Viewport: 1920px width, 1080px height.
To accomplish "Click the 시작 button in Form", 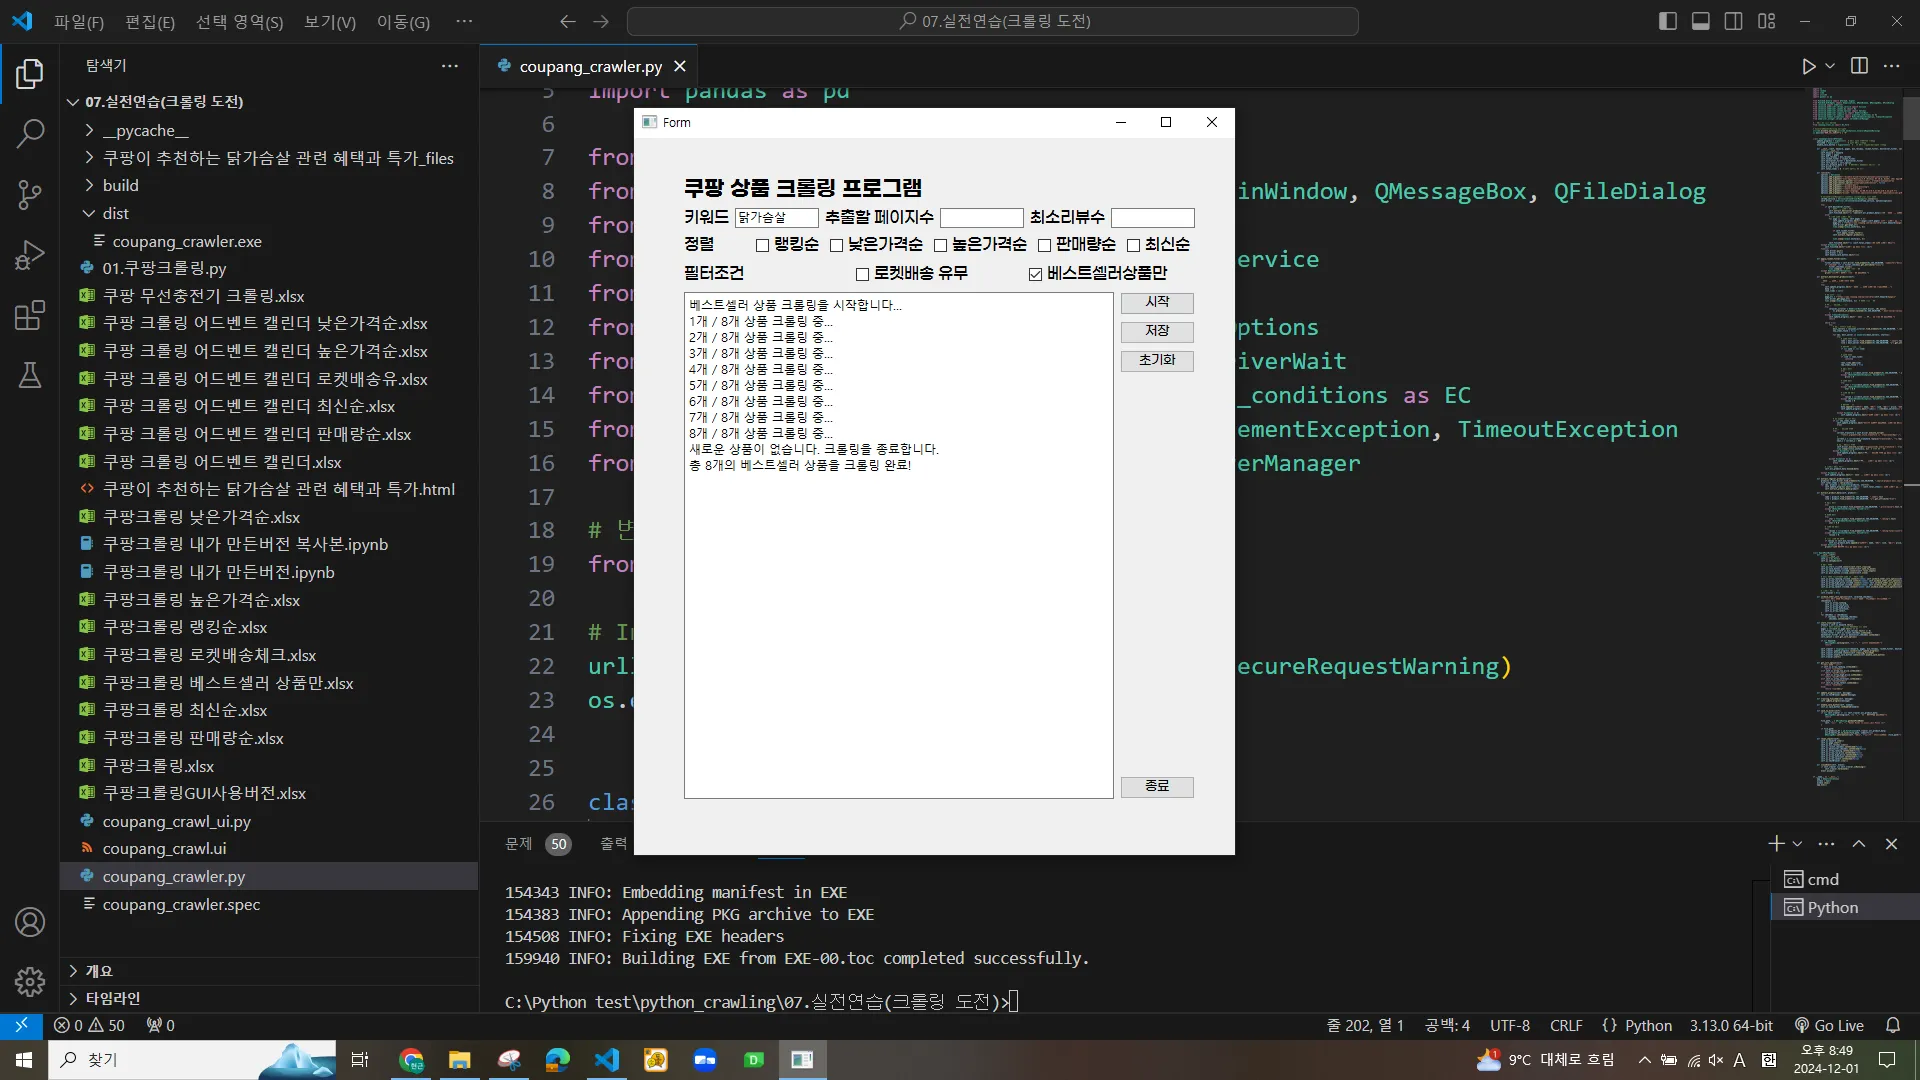I will [x=1157, y=302].
